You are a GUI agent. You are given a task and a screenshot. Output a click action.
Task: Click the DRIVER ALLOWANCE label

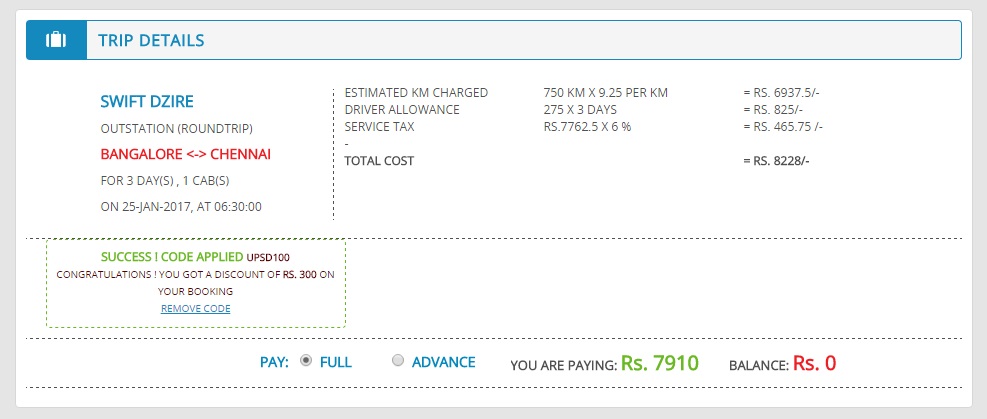[402, 109]
